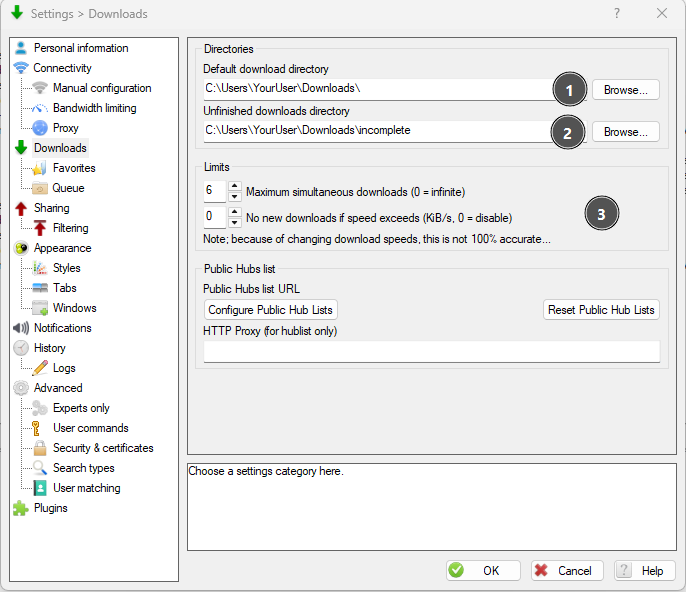
Task: Select Filtering under Sharing
Action: coord(70,228)
